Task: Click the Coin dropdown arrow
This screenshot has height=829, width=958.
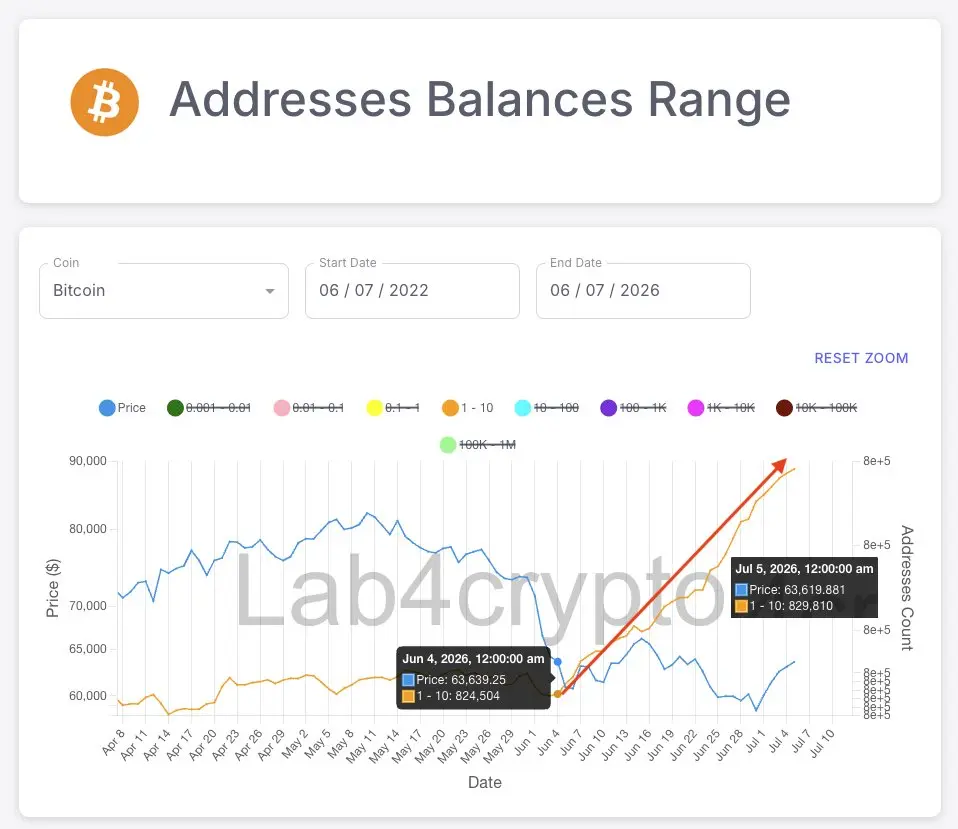Action: (269, 291)
